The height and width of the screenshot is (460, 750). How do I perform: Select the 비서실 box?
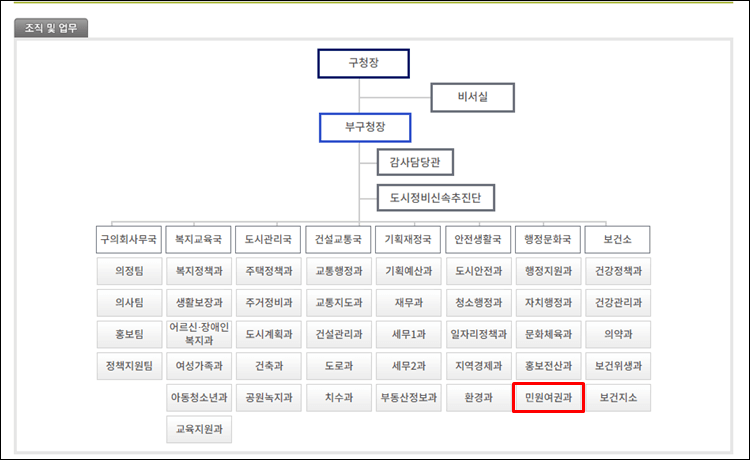pos(473,98)
